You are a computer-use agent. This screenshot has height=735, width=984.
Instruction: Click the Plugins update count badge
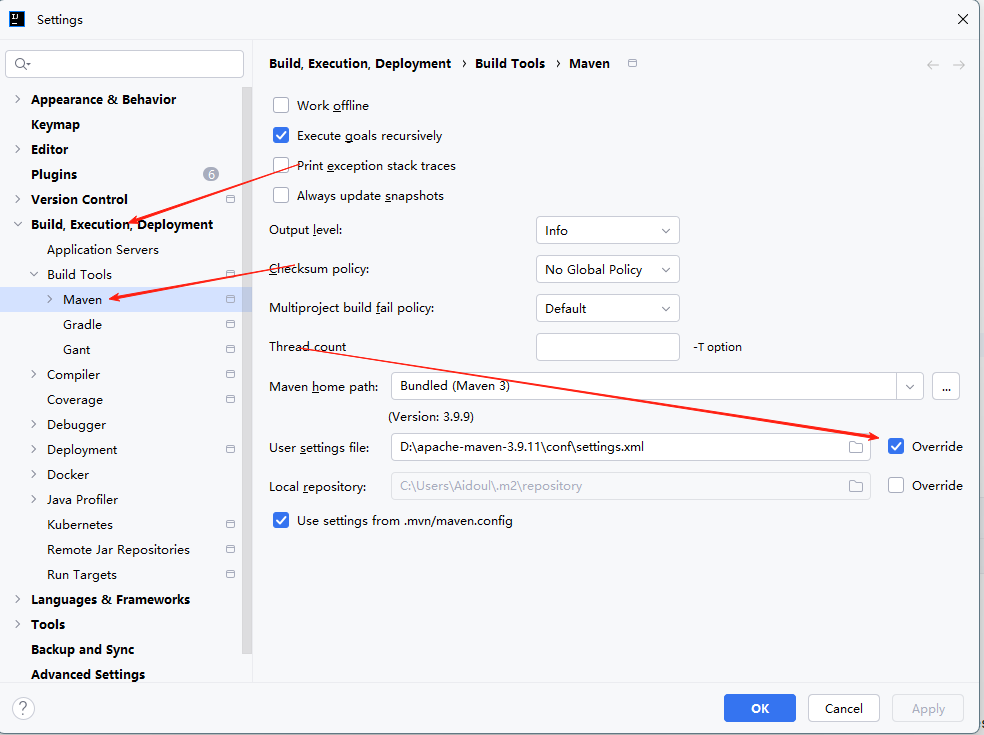click(211, 174)
